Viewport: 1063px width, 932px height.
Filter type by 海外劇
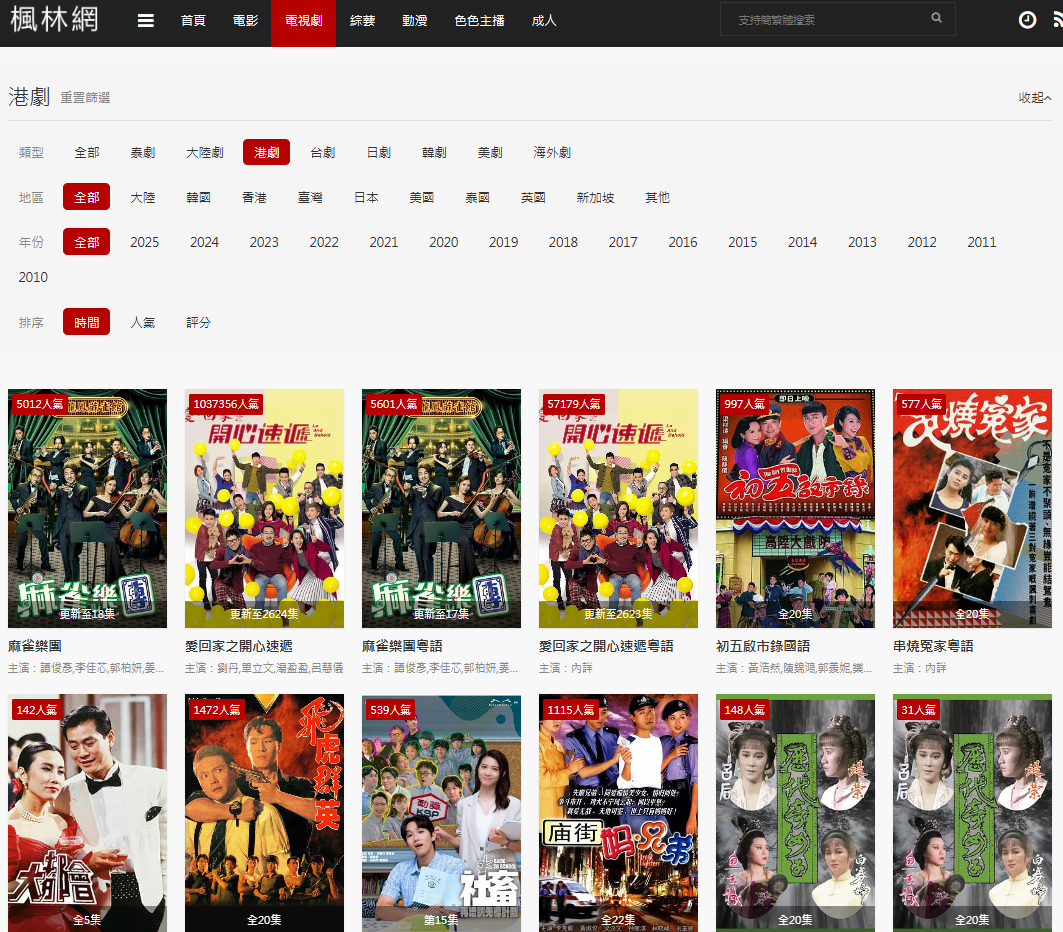[x=552, y=153]
